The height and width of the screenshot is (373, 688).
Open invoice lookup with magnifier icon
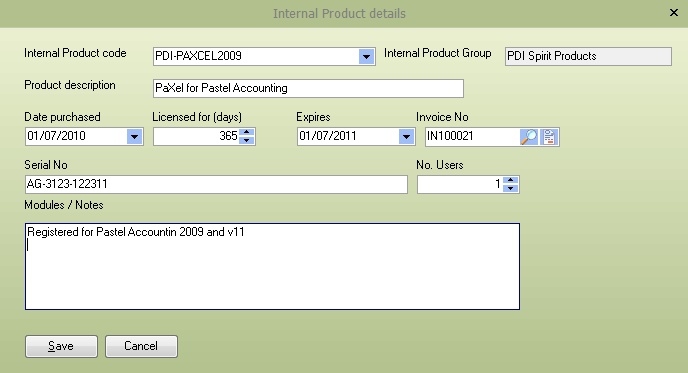529,137
